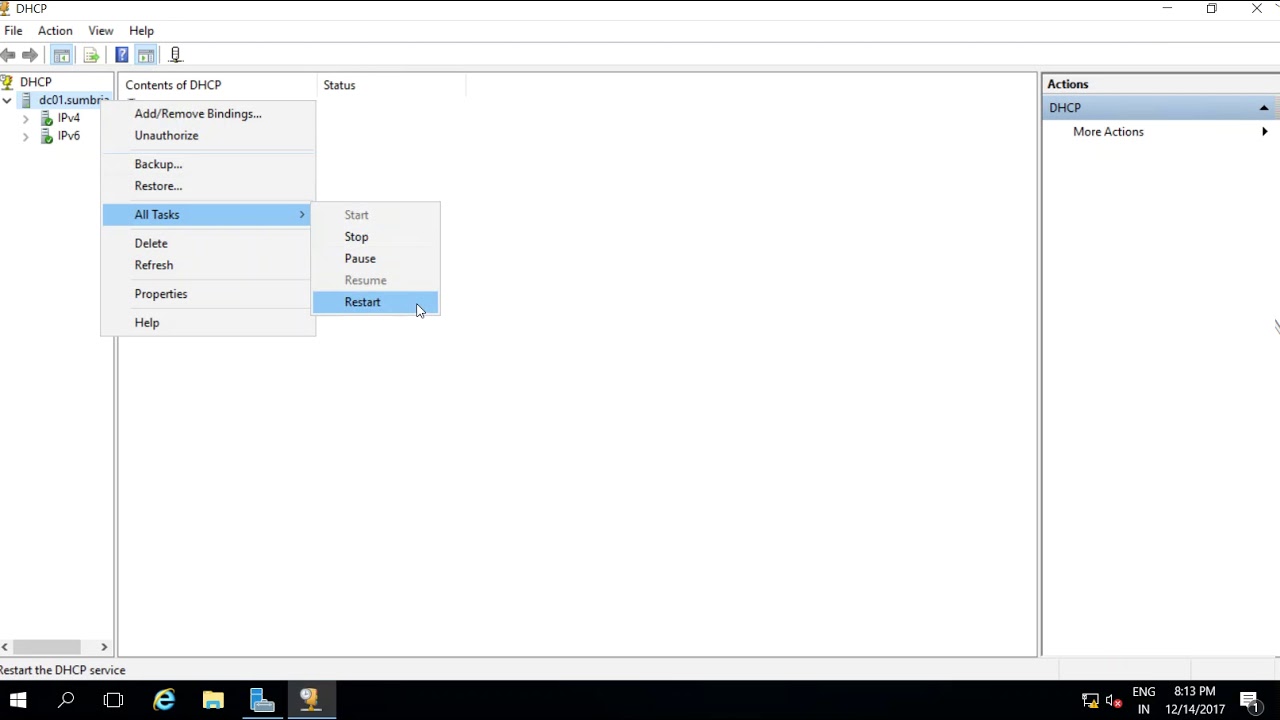Screen dimensions: 1280x720
Task: Click the DHCP console taskbar icon
Action: (x=310, y=700)
